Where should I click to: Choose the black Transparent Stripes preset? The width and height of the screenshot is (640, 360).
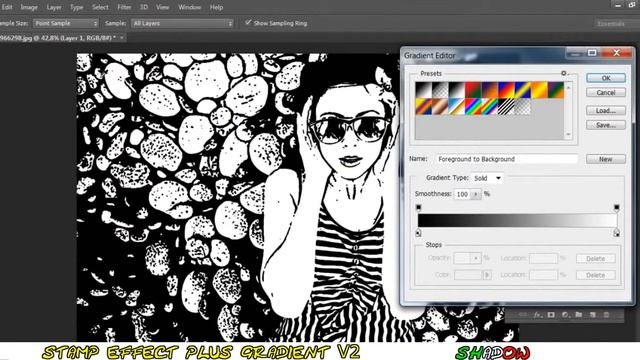click(x=506, y=107)
